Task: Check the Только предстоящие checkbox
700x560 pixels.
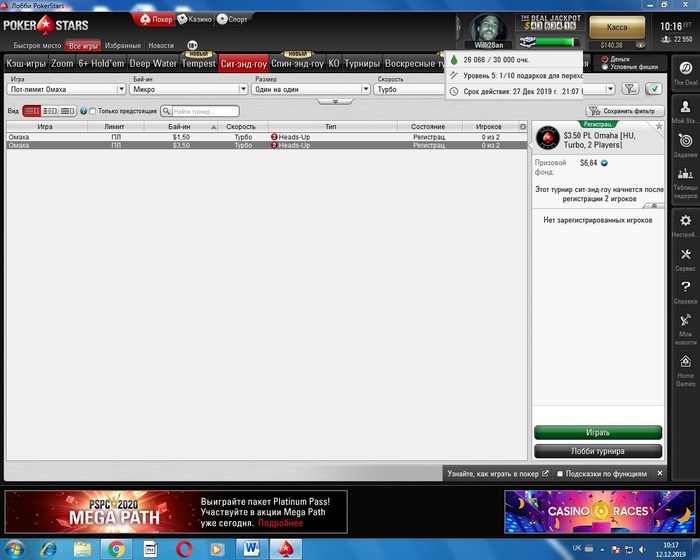Action: pyautogui.click(x=93, y=111)
